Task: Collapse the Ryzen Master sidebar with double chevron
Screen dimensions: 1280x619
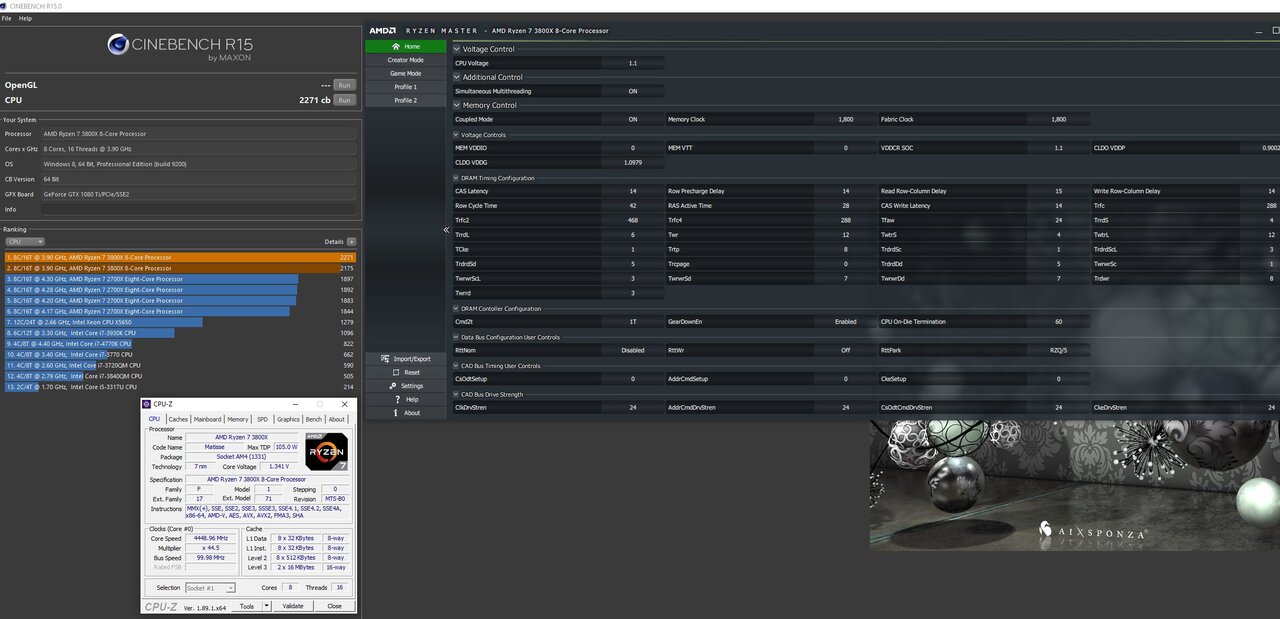Action: coord(447,230)
